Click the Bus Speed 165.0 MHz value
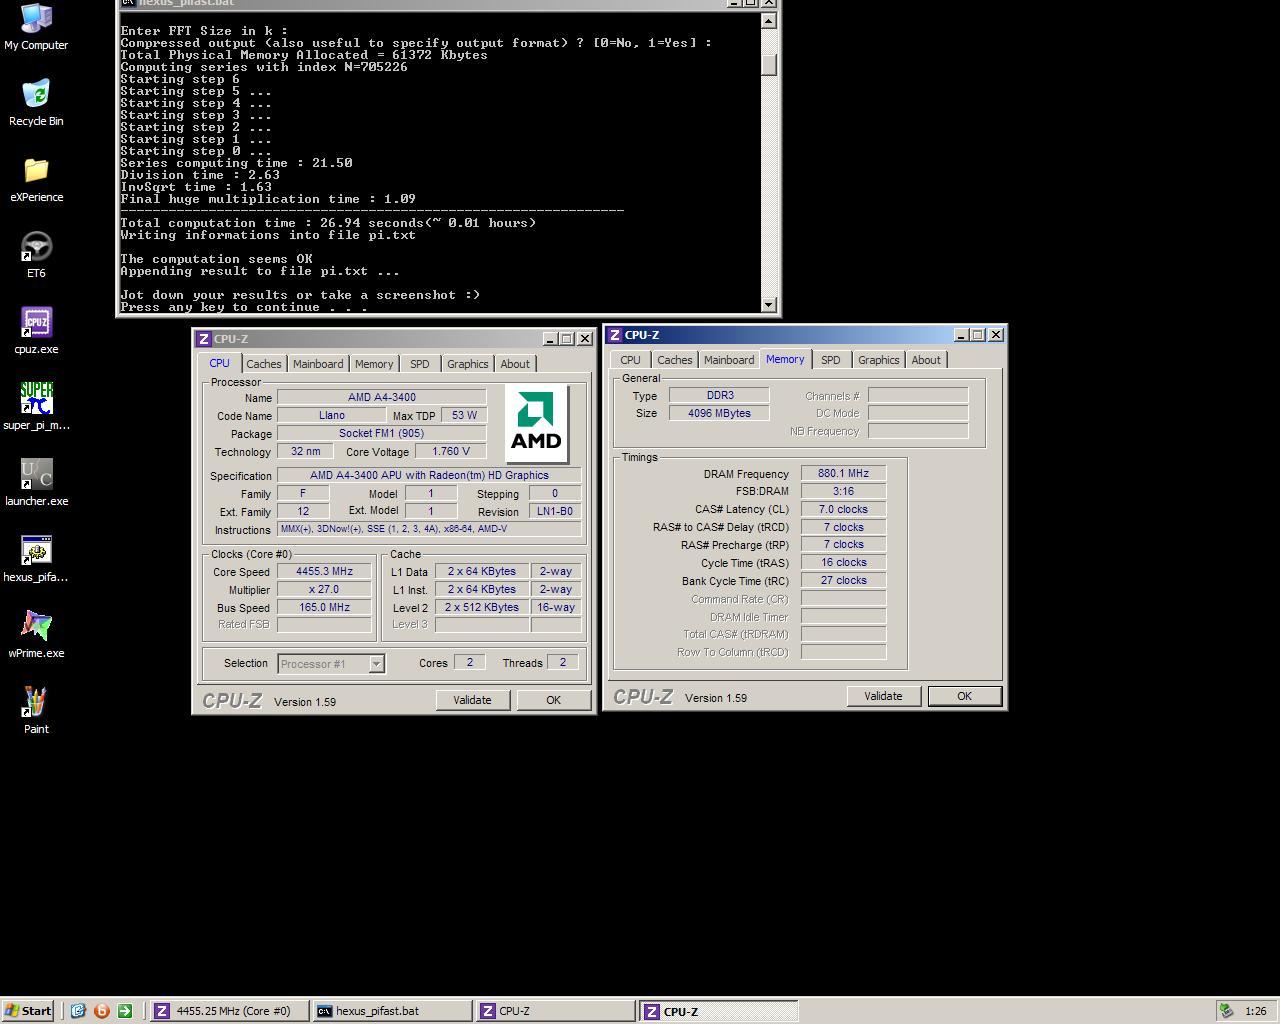The width and height of the screenshot is (1280, 1024). (324, 607)
